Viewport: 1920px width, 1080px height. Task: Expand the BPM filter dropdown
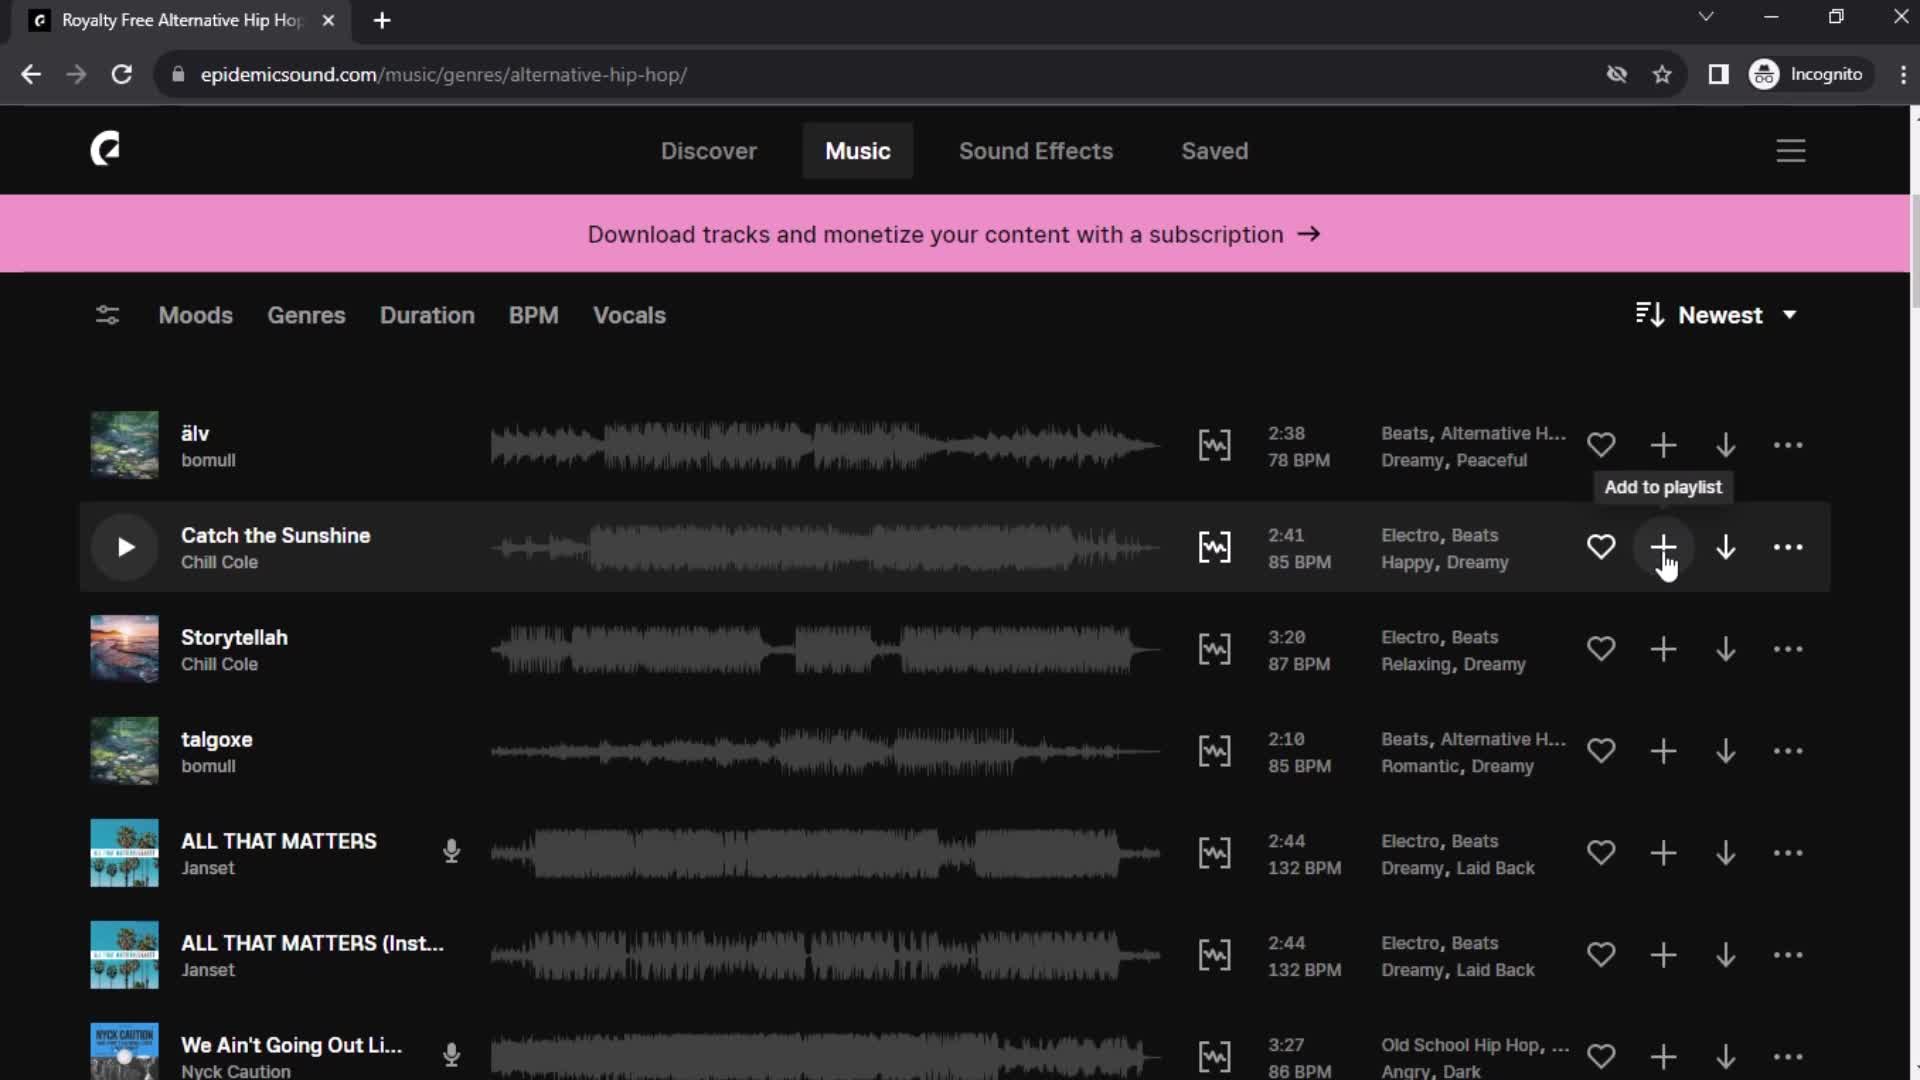click(534, 315)
